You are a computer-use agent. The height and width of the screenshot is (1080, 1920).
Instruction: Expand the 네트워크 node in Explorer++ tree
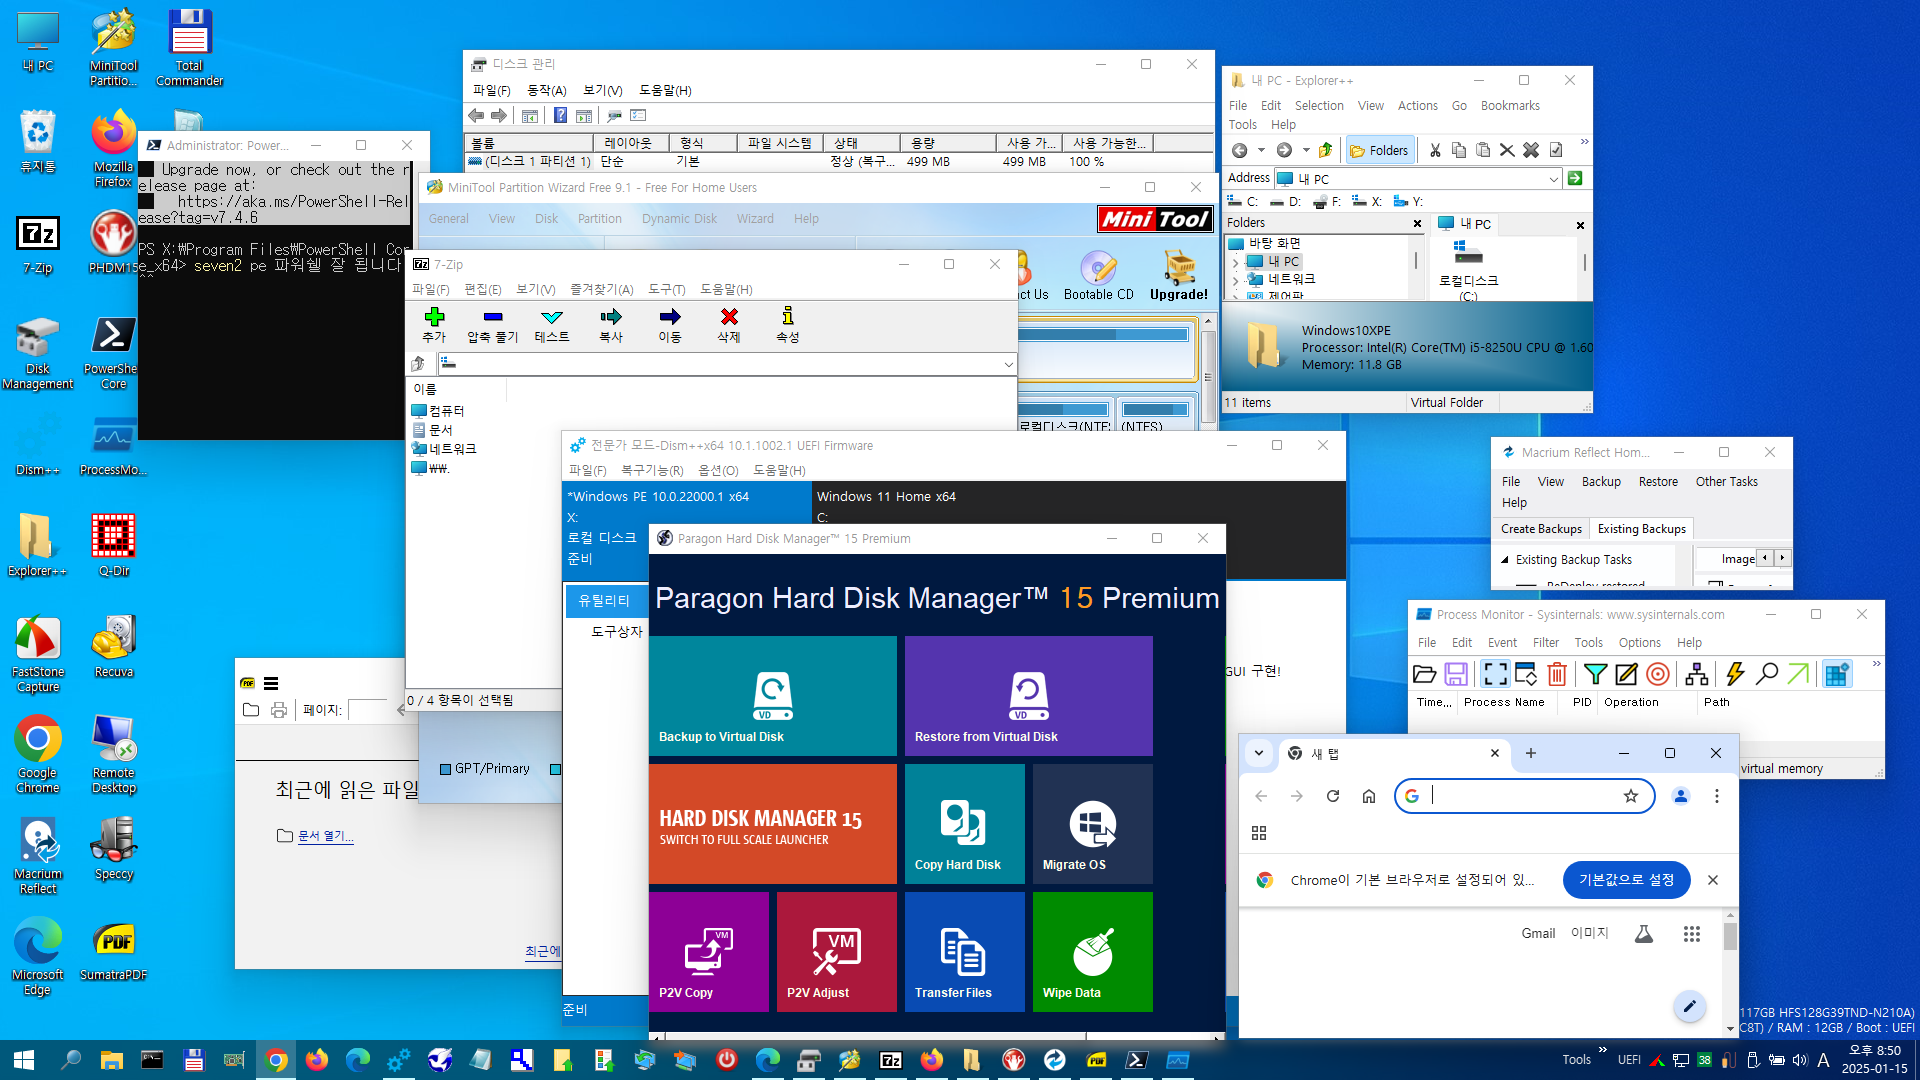1236,281
